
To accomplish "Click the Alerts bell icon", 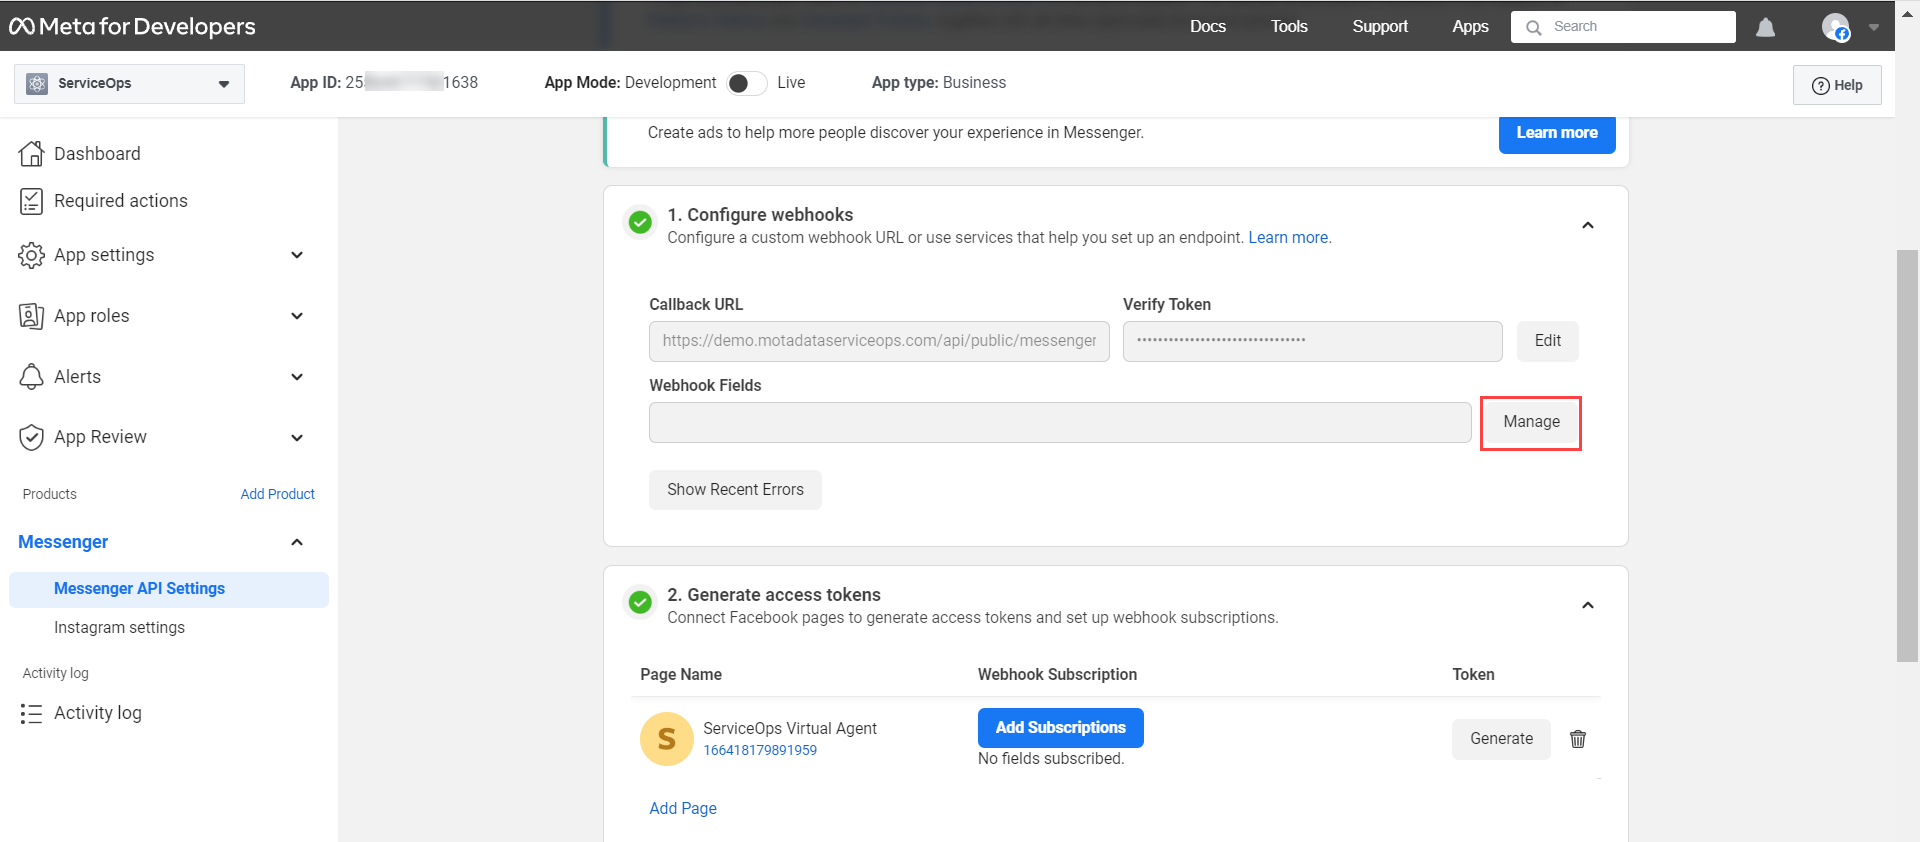I will (x=32, y=377).
